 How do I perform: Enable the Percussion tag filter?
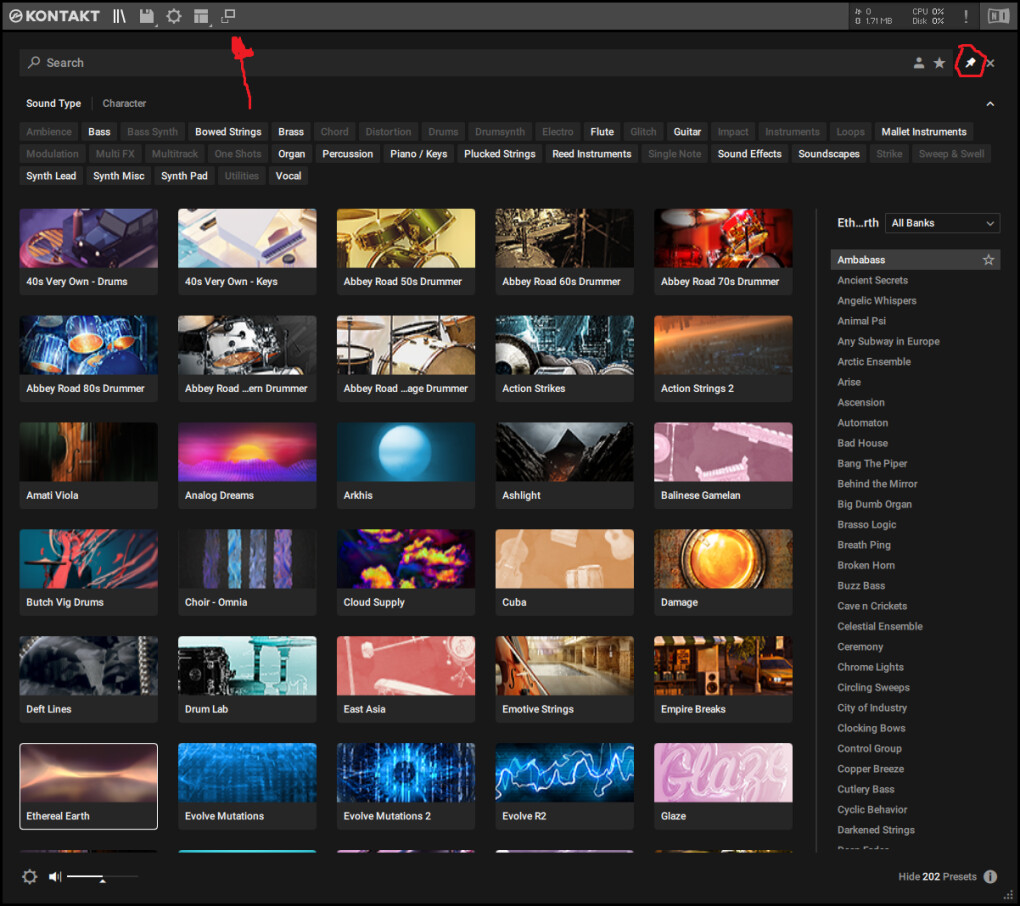pyautogui.click(x=347, y=153)
